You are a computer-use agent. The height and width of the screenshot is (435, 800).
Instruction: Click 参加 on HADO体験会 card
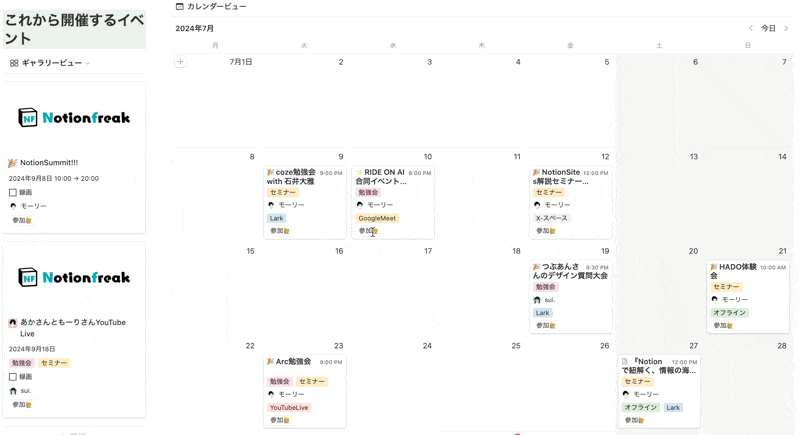click(x=722, y=325)
